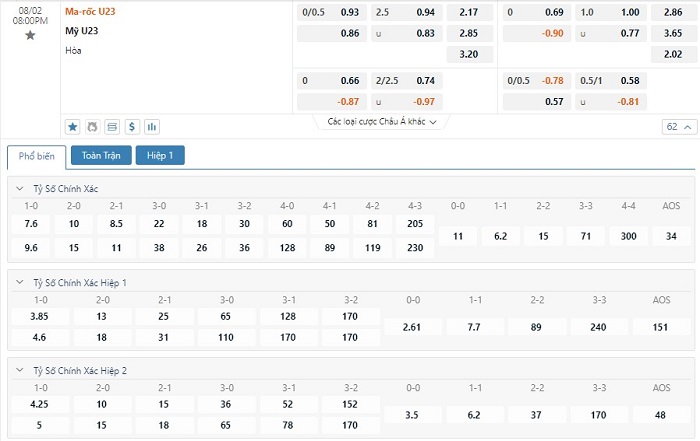Collapse the 'Tỷ Số Chính Xác' section
This screenshot has height=441, width=700.
pyautogui.click(x=20, y=188)
